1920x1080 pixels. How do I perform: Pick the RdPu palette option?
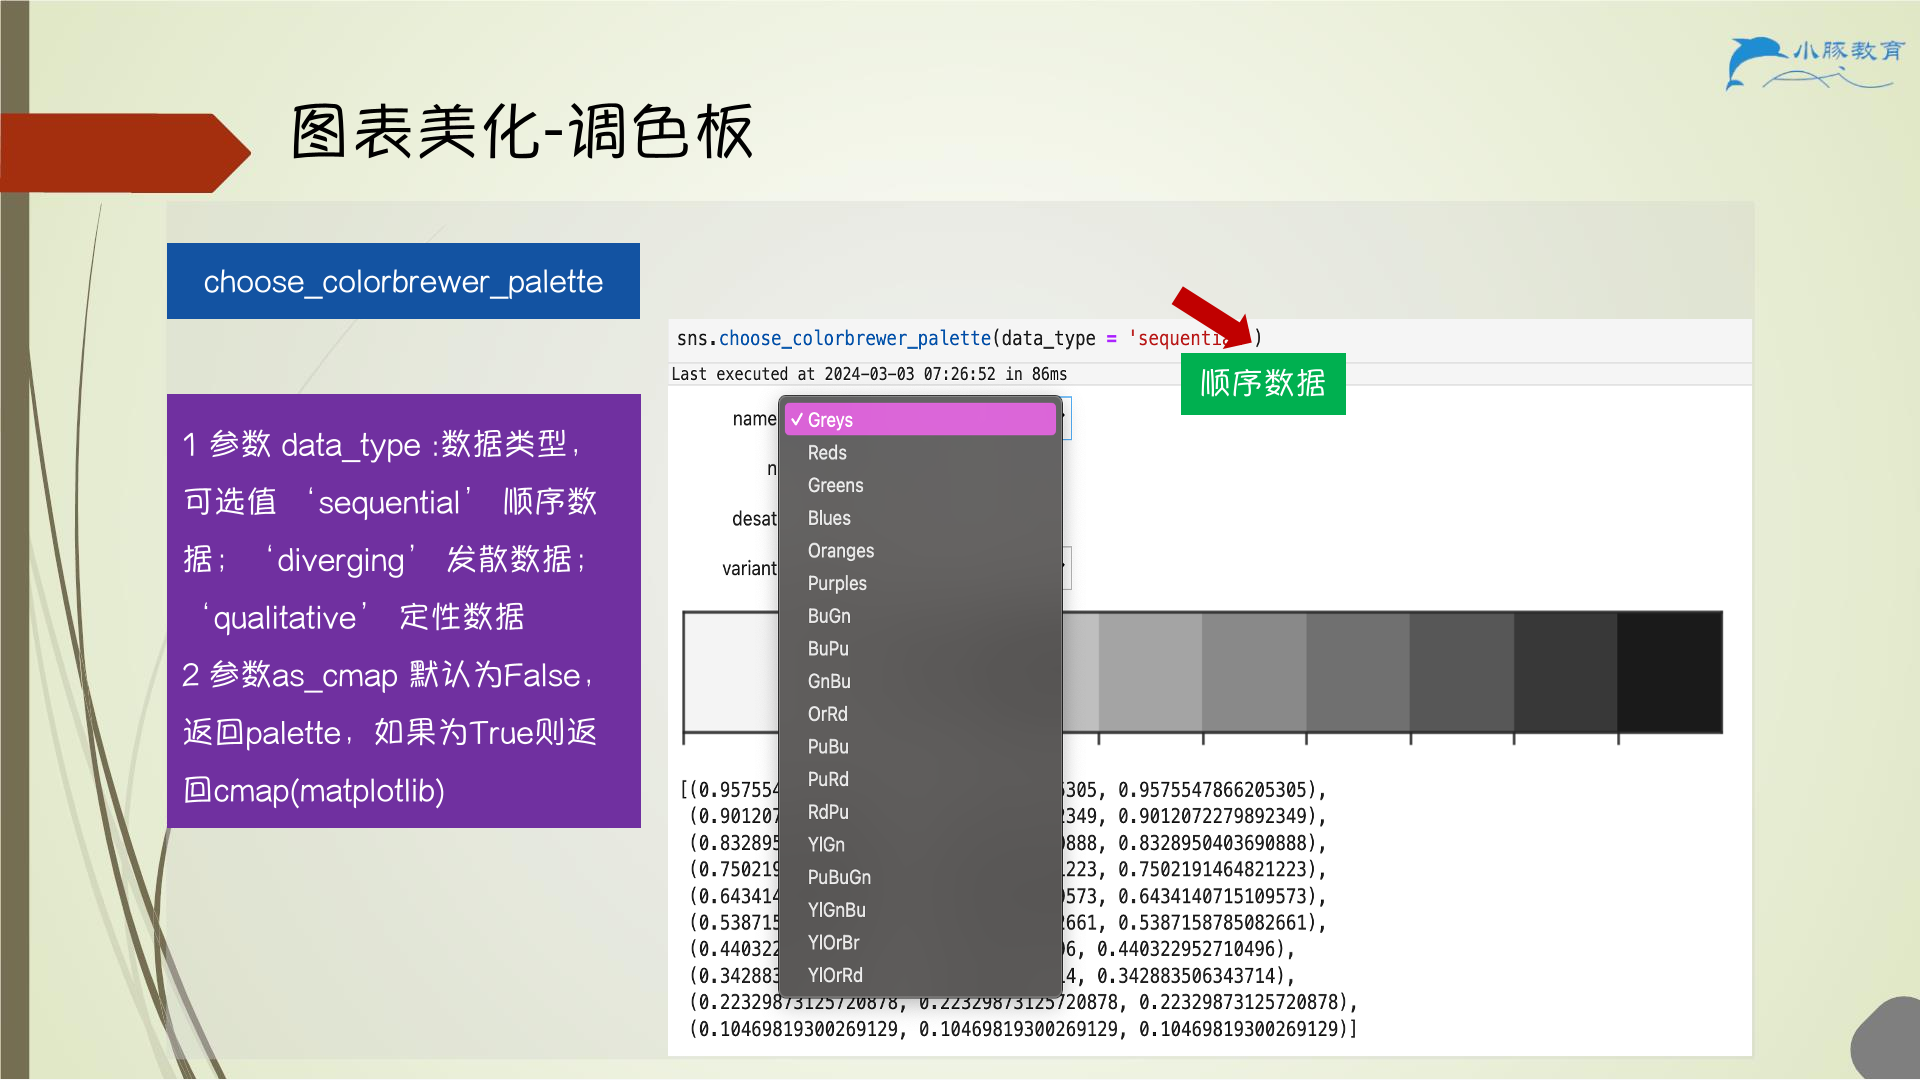(x=920, y=812)
